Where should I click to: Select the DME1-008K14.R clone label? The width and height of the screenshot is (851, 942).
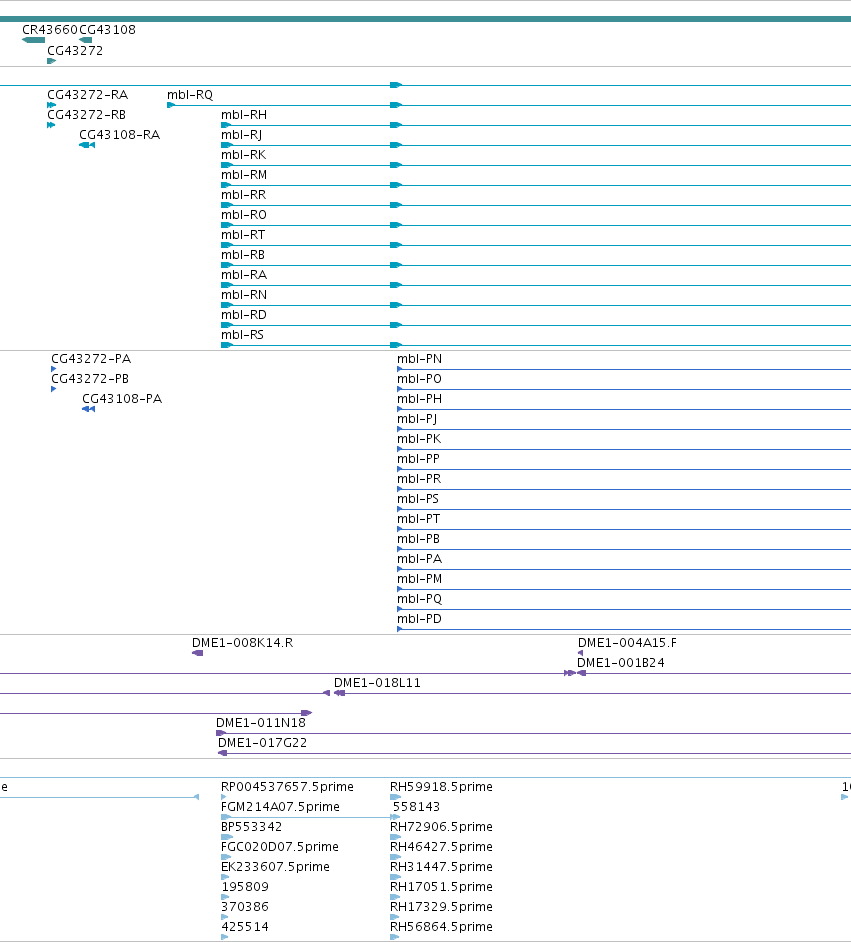tap(243, 643)
